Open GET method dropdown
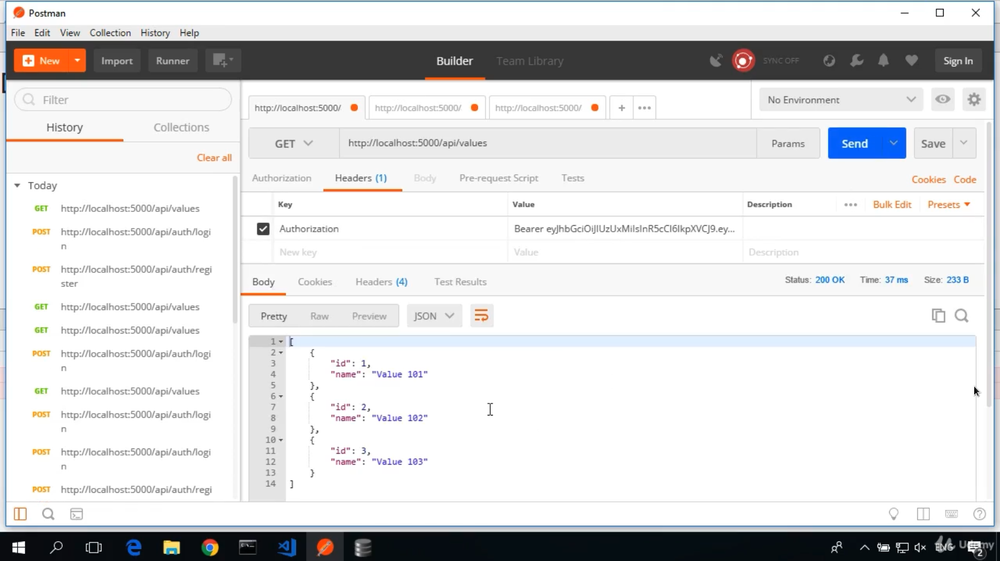Viewport: 1000px width, 561px height. 293,143
